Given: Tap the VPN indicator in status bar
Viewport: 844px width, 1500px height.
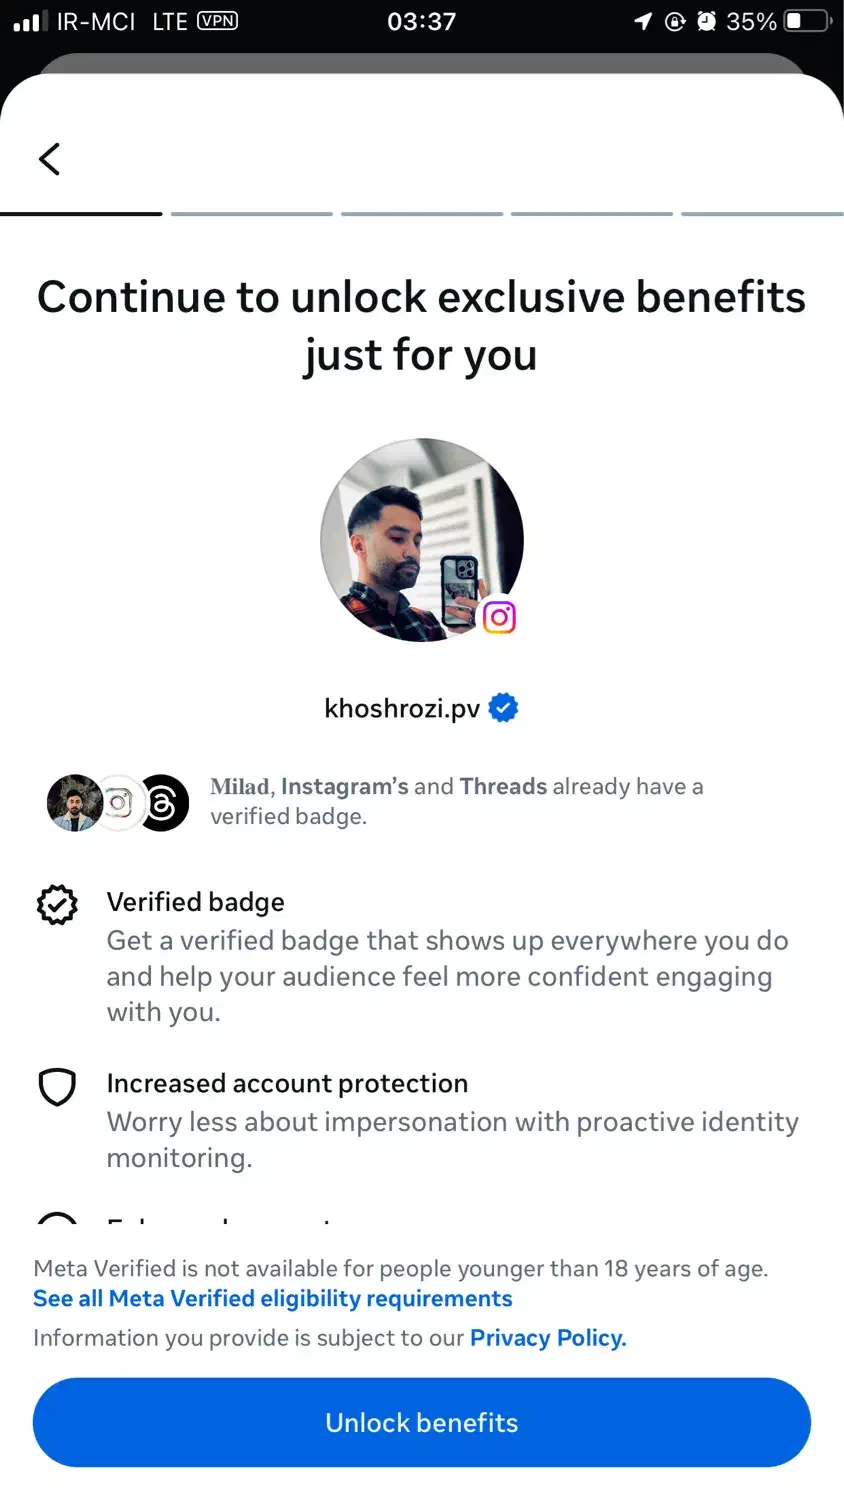Looking at the screenshot, I should [x=217, y=21].
